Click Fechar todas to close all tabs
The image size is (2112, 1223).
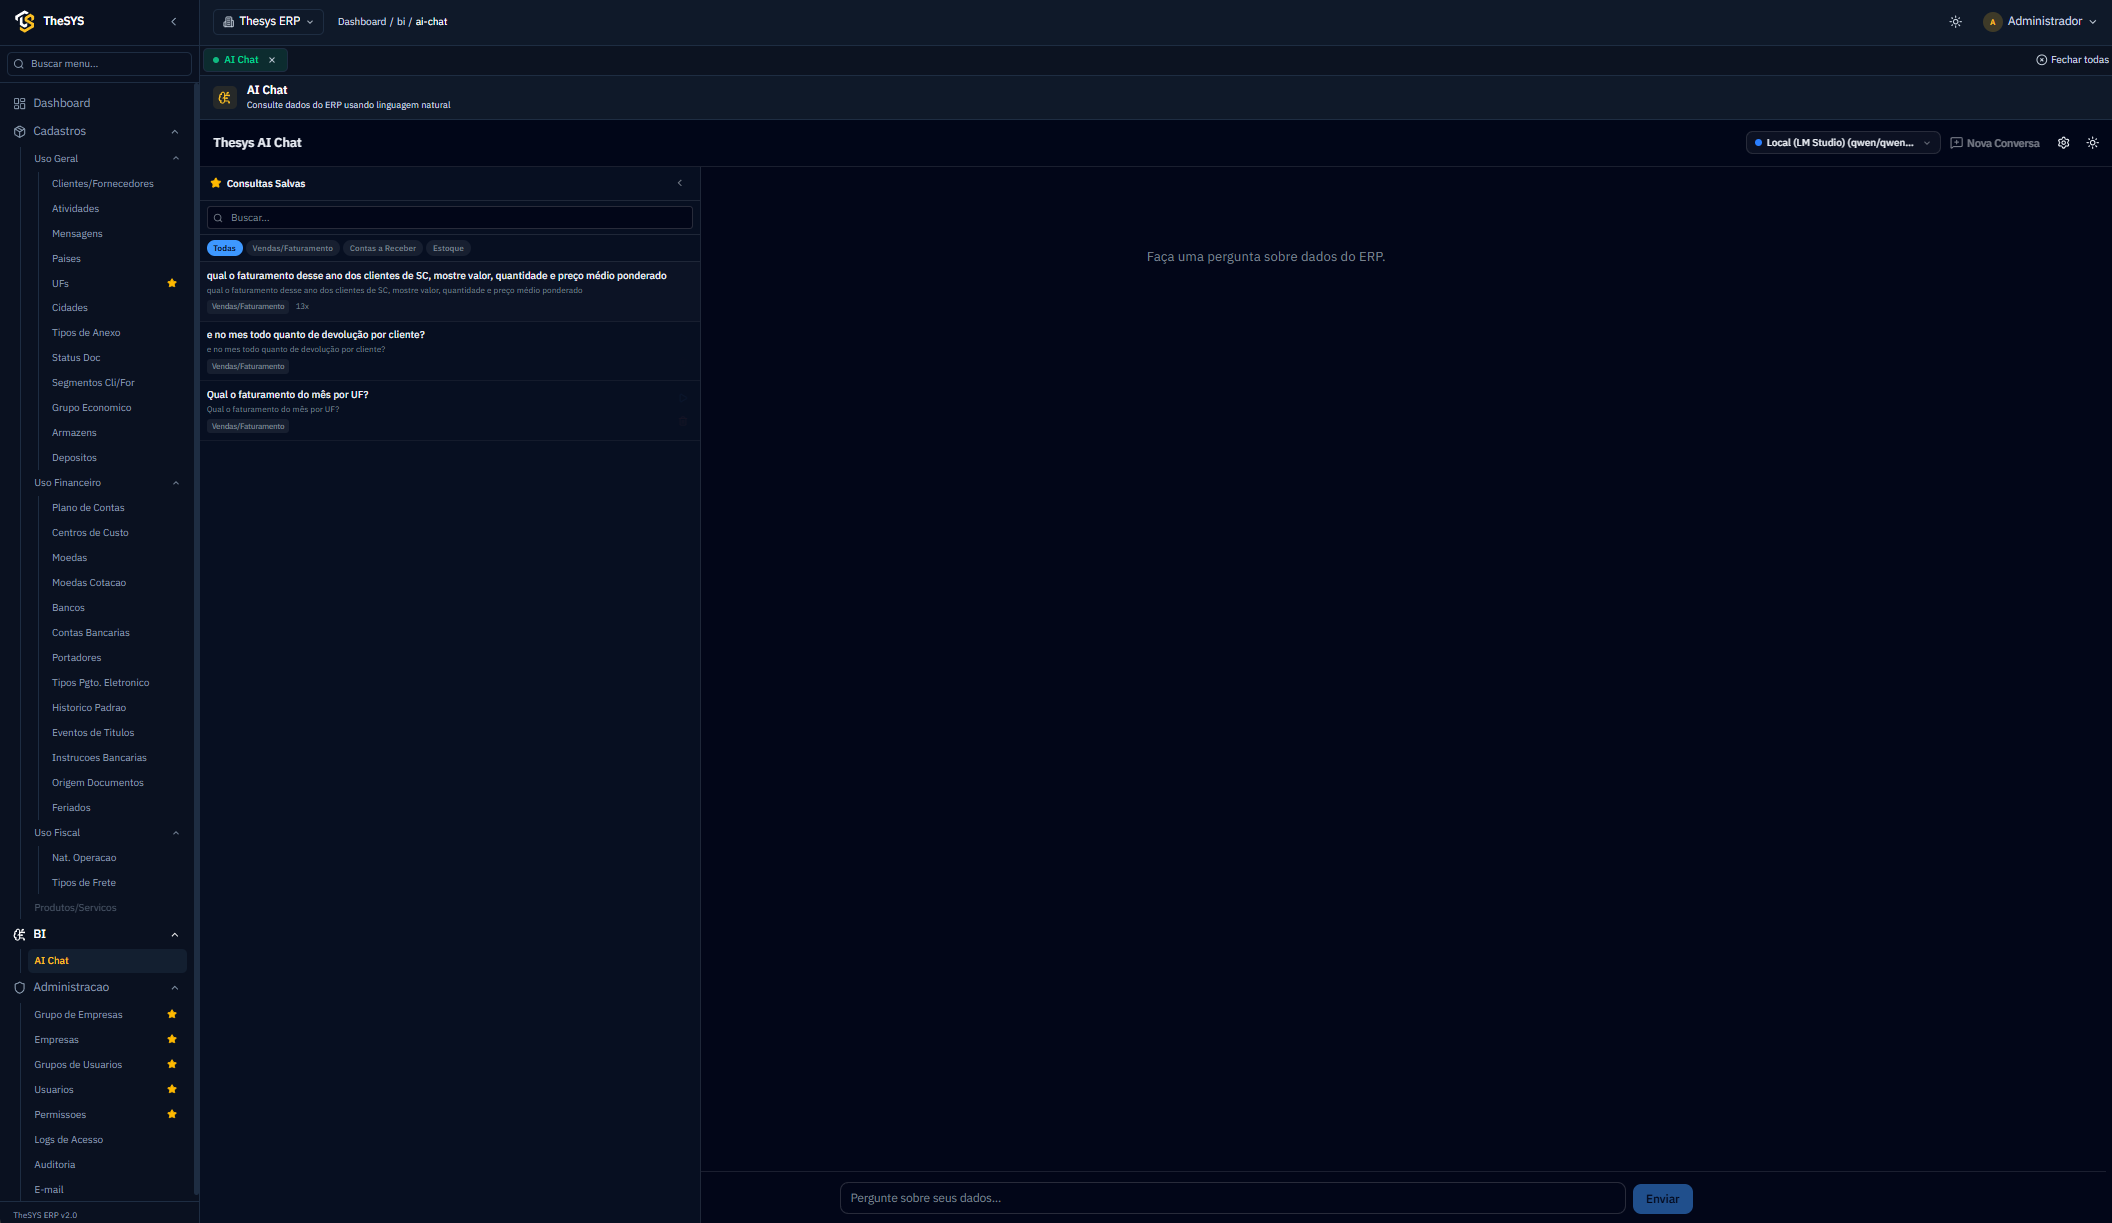pos(2073,59)
